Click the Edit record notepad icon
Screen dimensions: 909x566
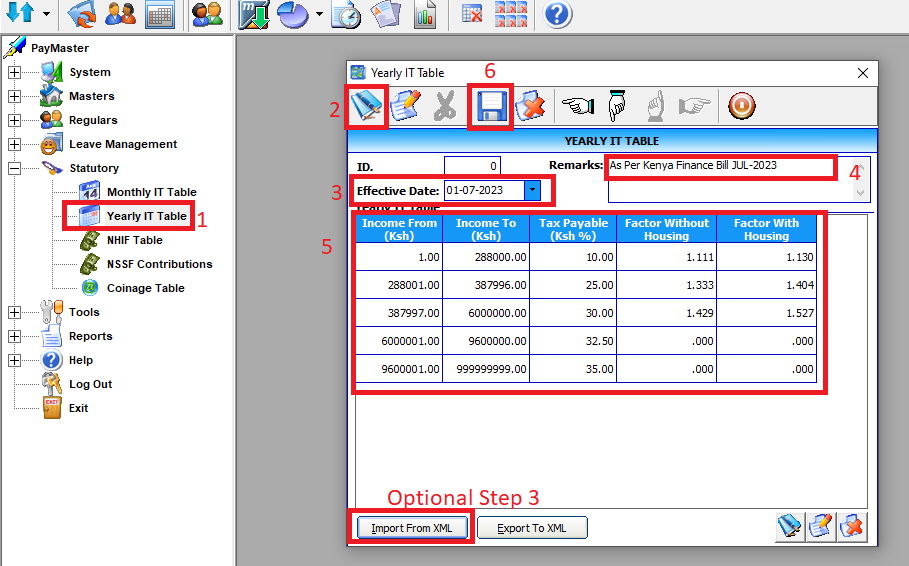coord(405,106)
